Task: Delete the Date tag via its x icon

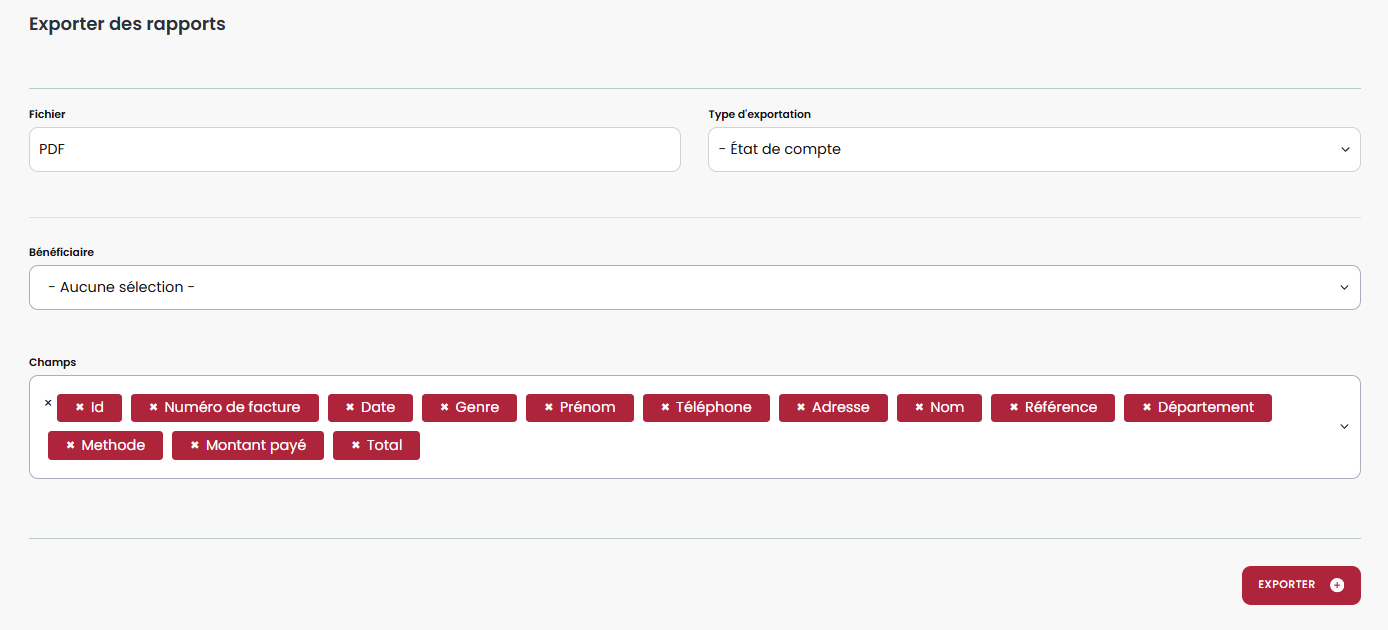Action: (350, 408)
